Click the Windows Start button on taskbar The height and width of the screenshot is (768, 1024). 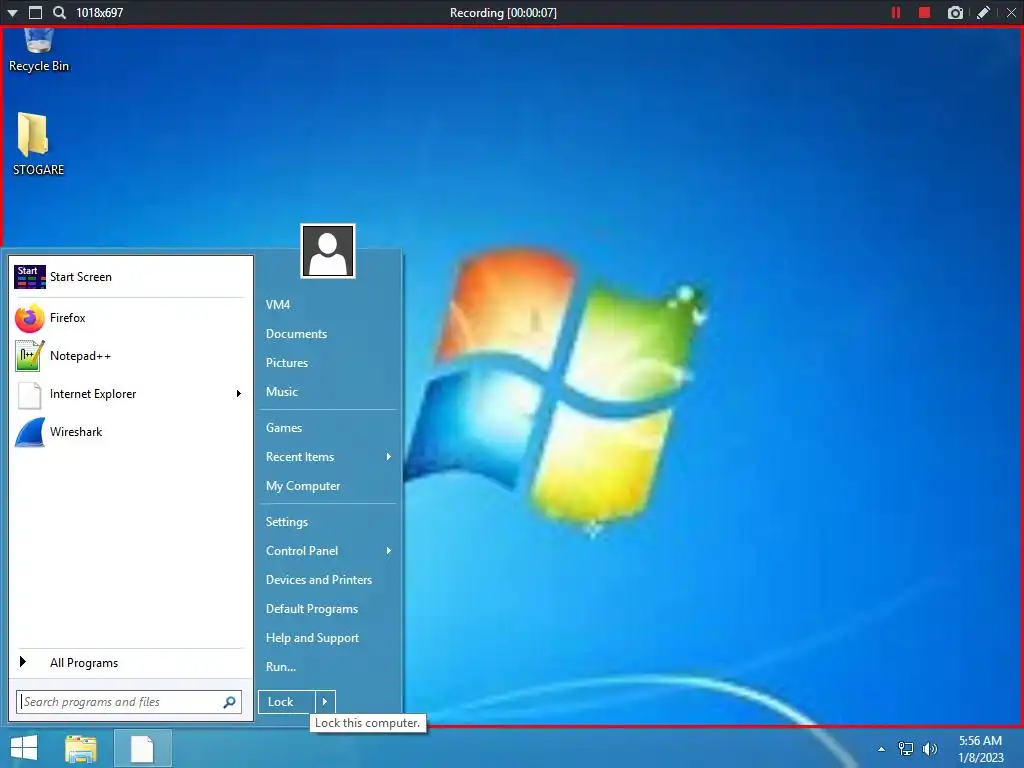[24, 748]
